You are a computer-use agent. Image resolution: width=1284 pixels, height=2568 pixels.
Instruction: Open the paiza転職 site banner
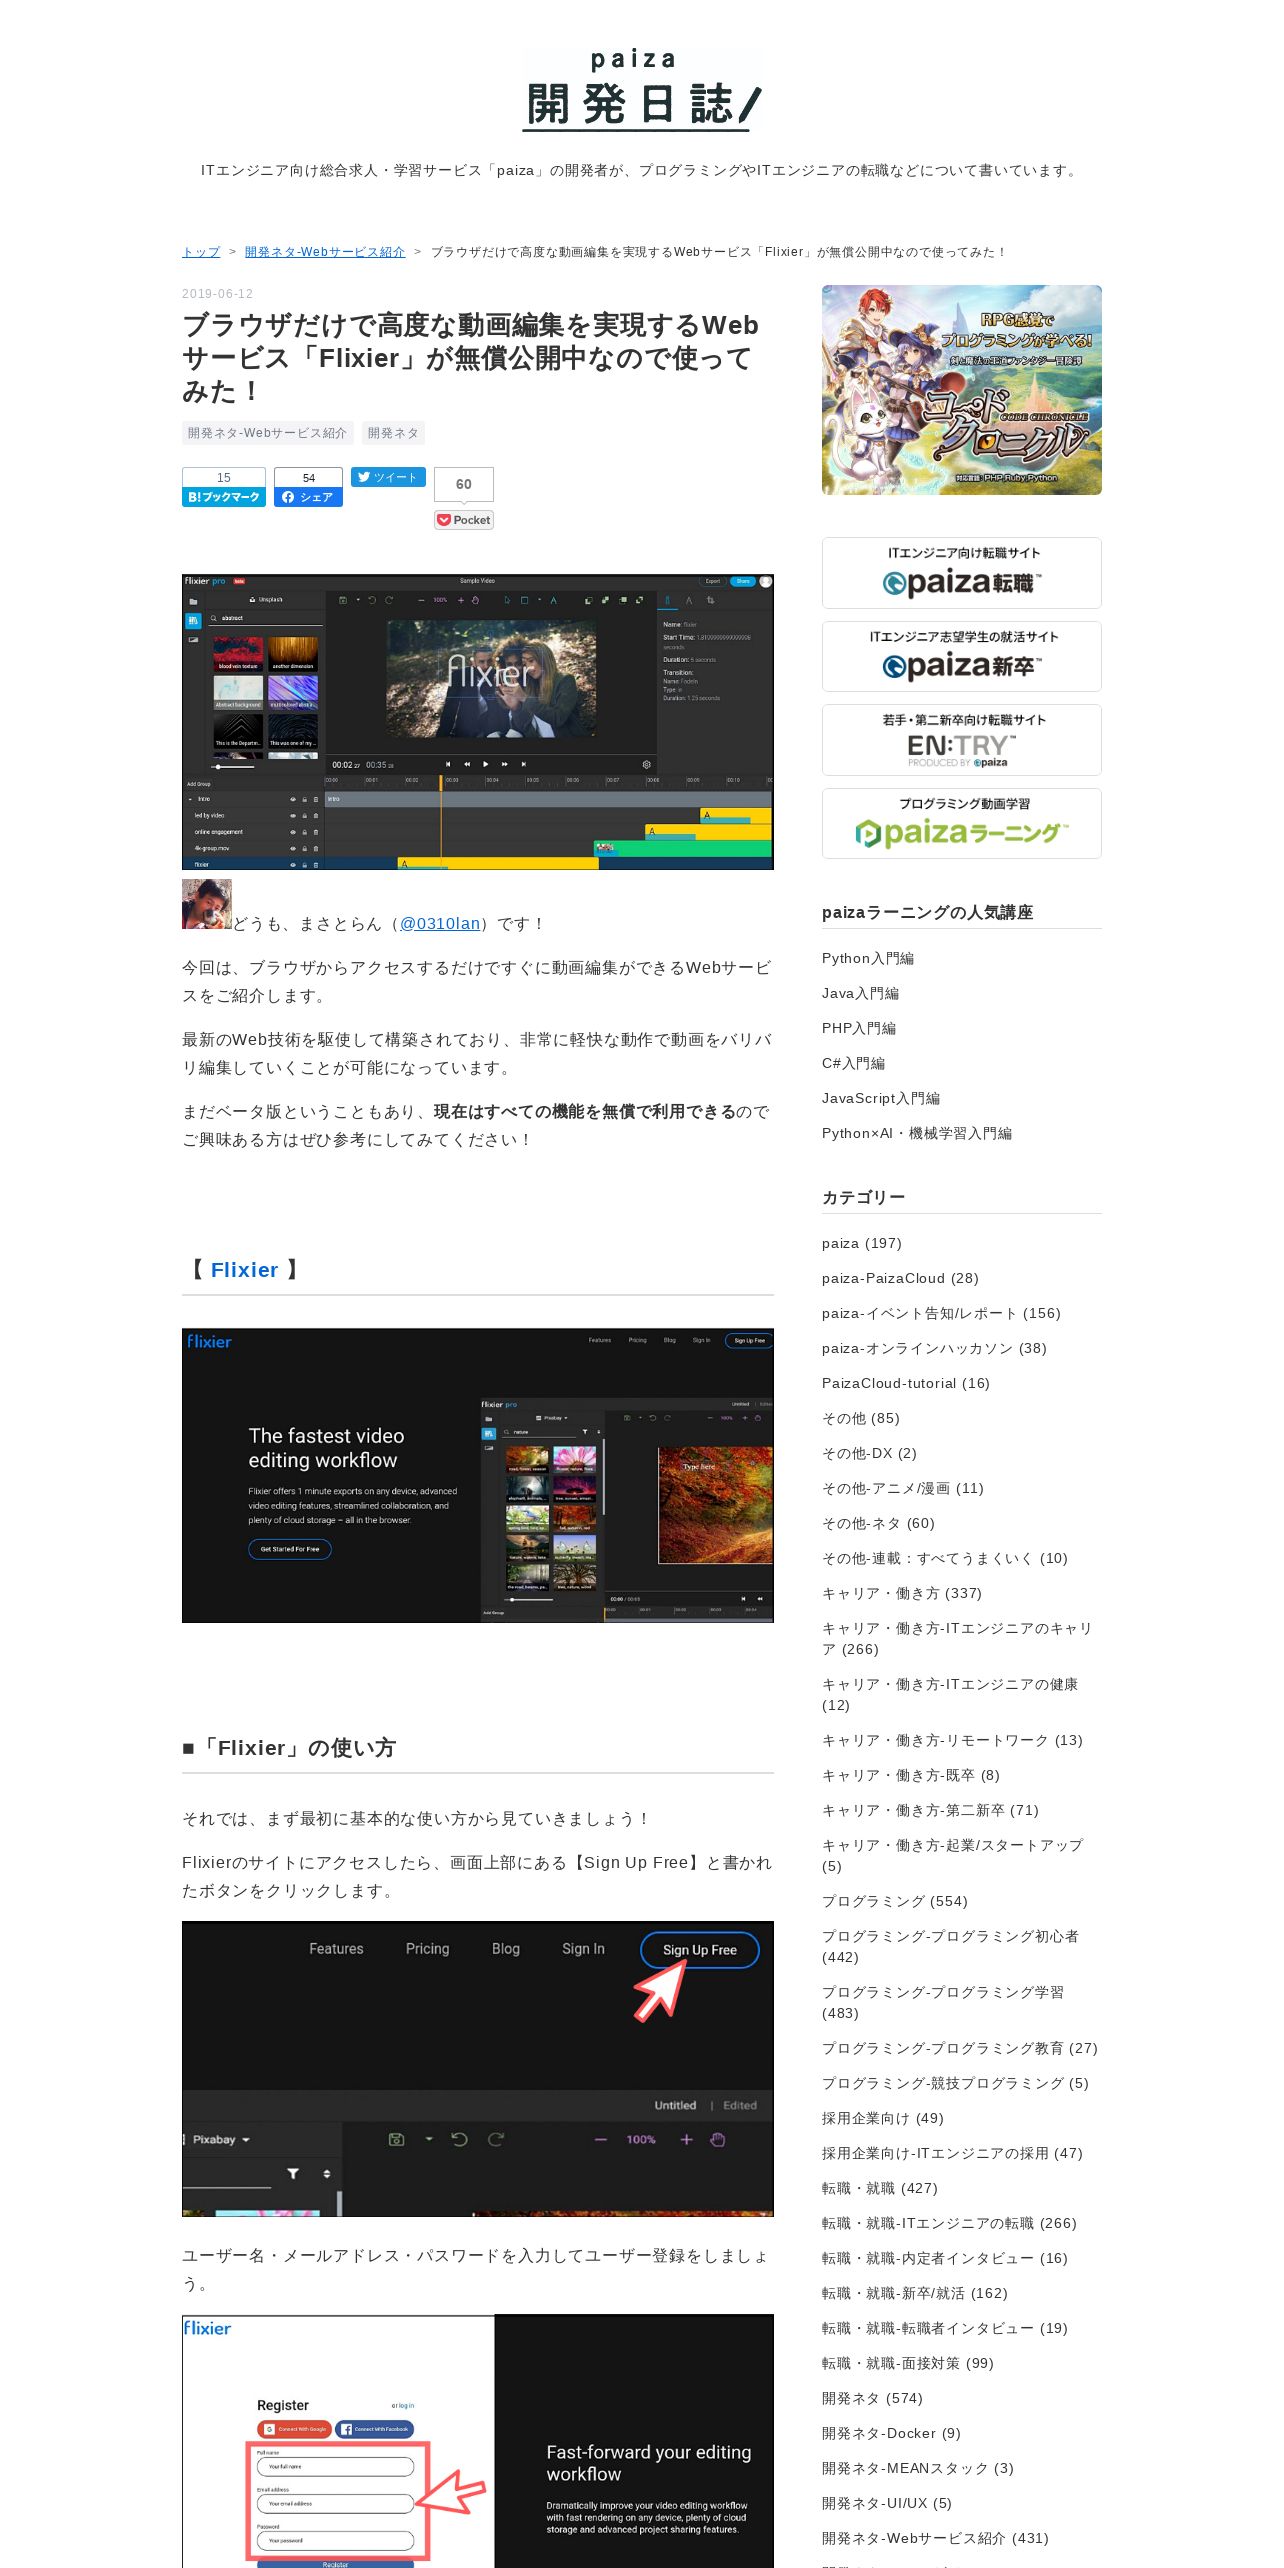coord(962,573)
